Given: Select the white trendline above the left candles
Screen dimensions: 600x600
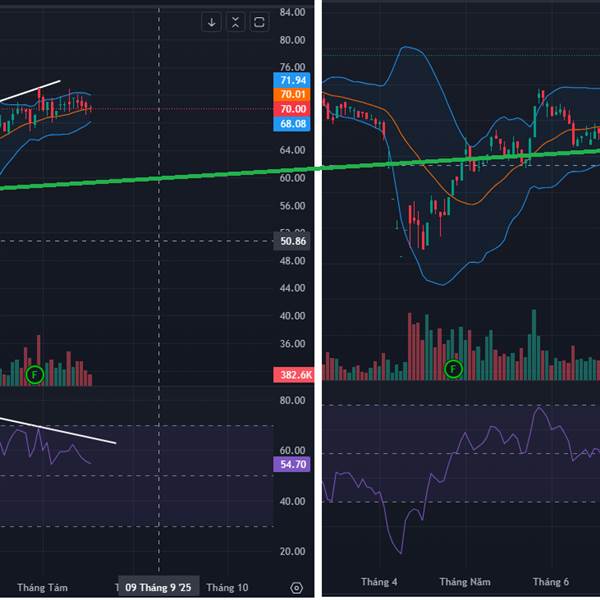Looking at the screenshot, I should (31, 91).
